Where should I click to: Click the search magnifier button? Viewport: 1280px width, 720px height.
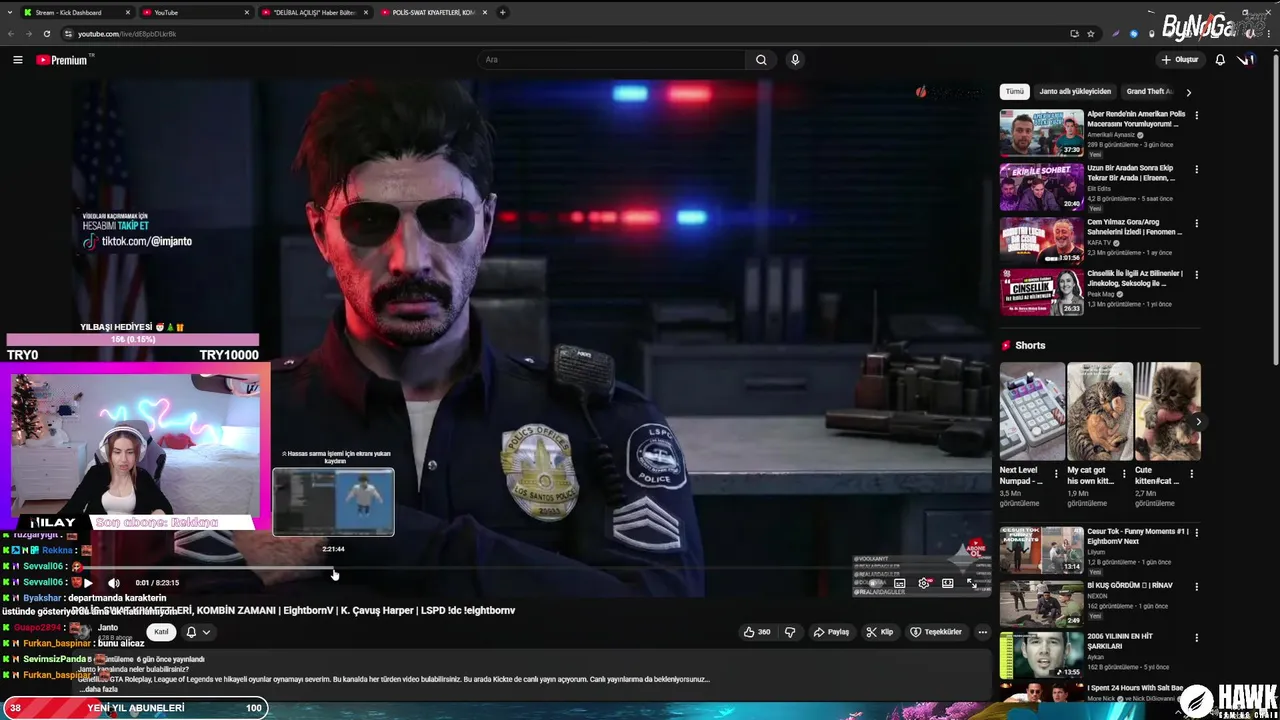coord(761,60)
